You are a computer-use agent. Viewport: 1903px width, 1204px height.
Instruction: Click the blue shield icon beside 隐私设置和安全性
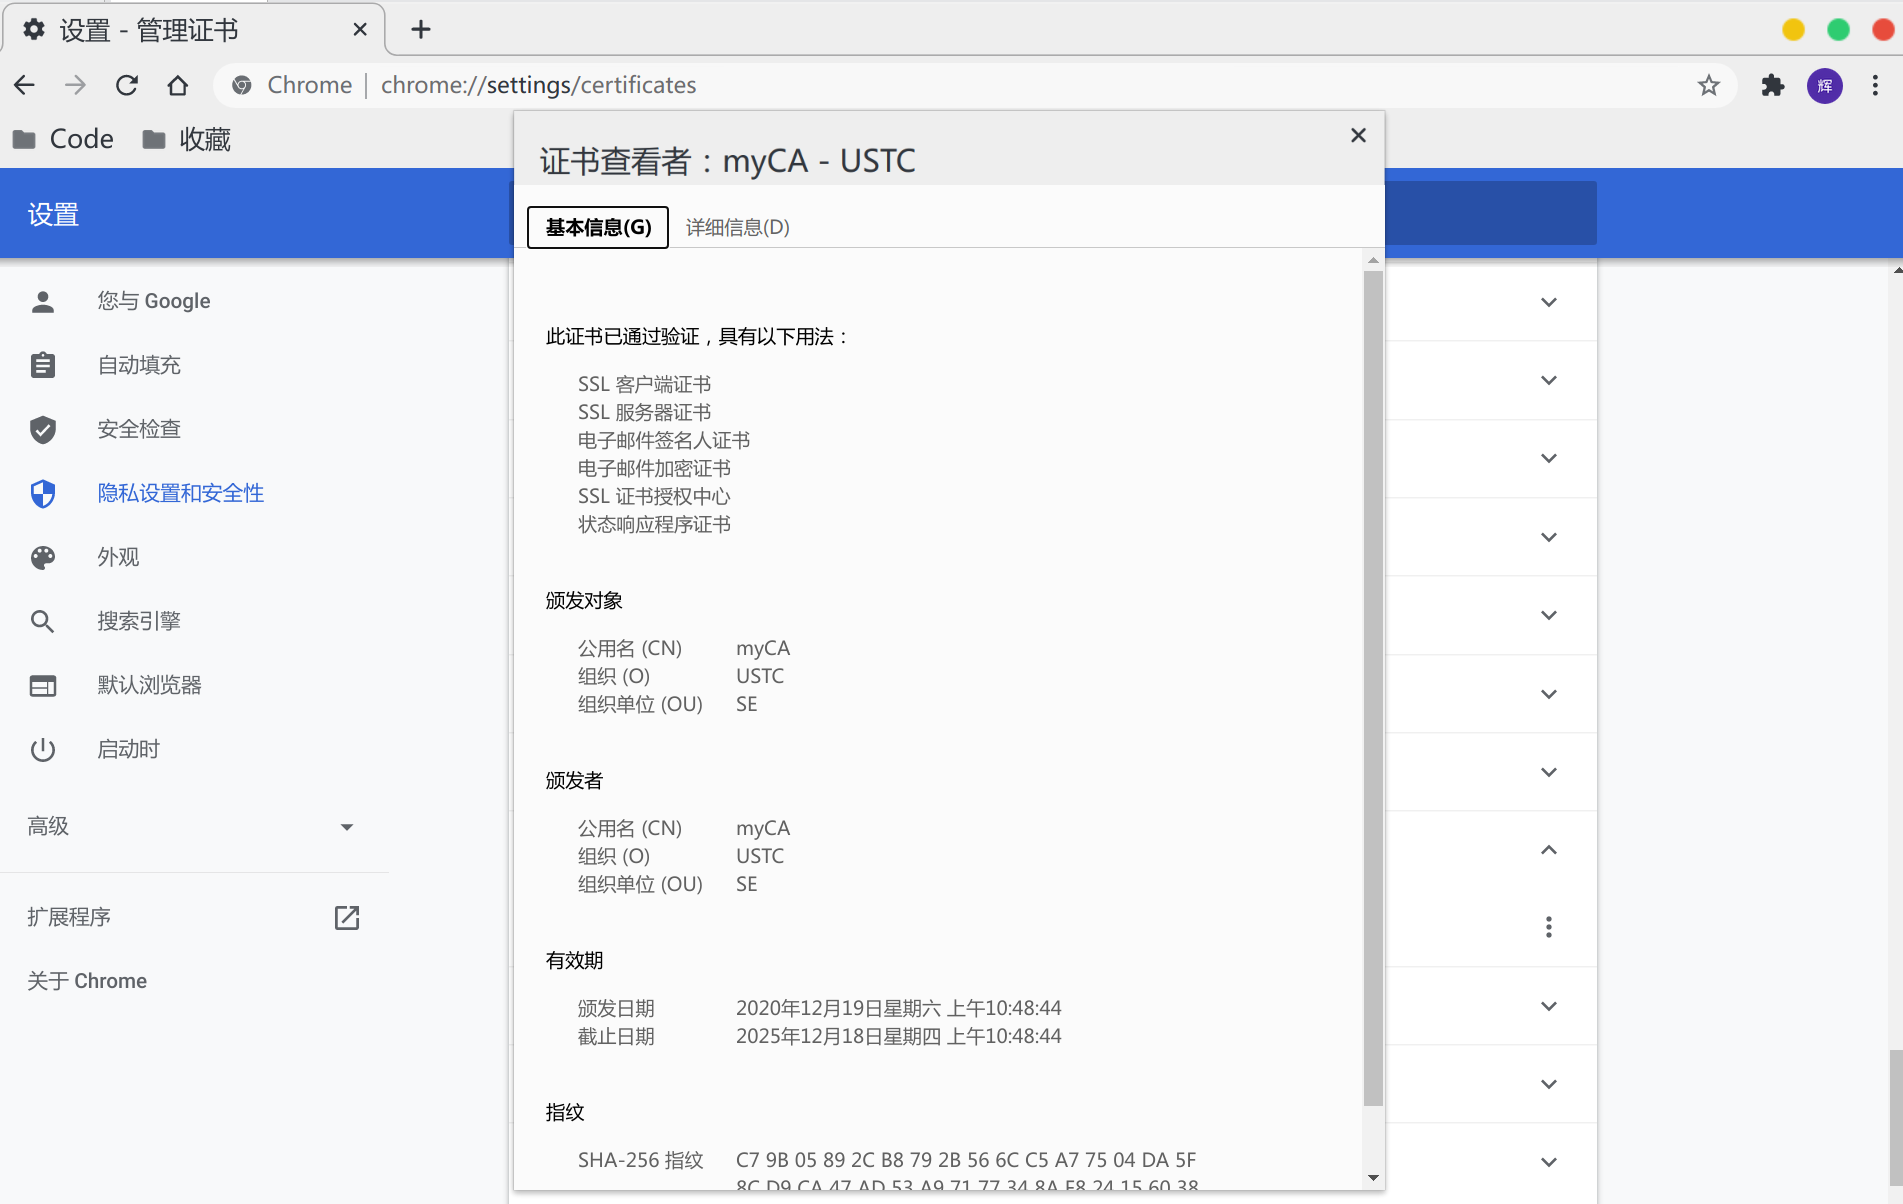43,494
